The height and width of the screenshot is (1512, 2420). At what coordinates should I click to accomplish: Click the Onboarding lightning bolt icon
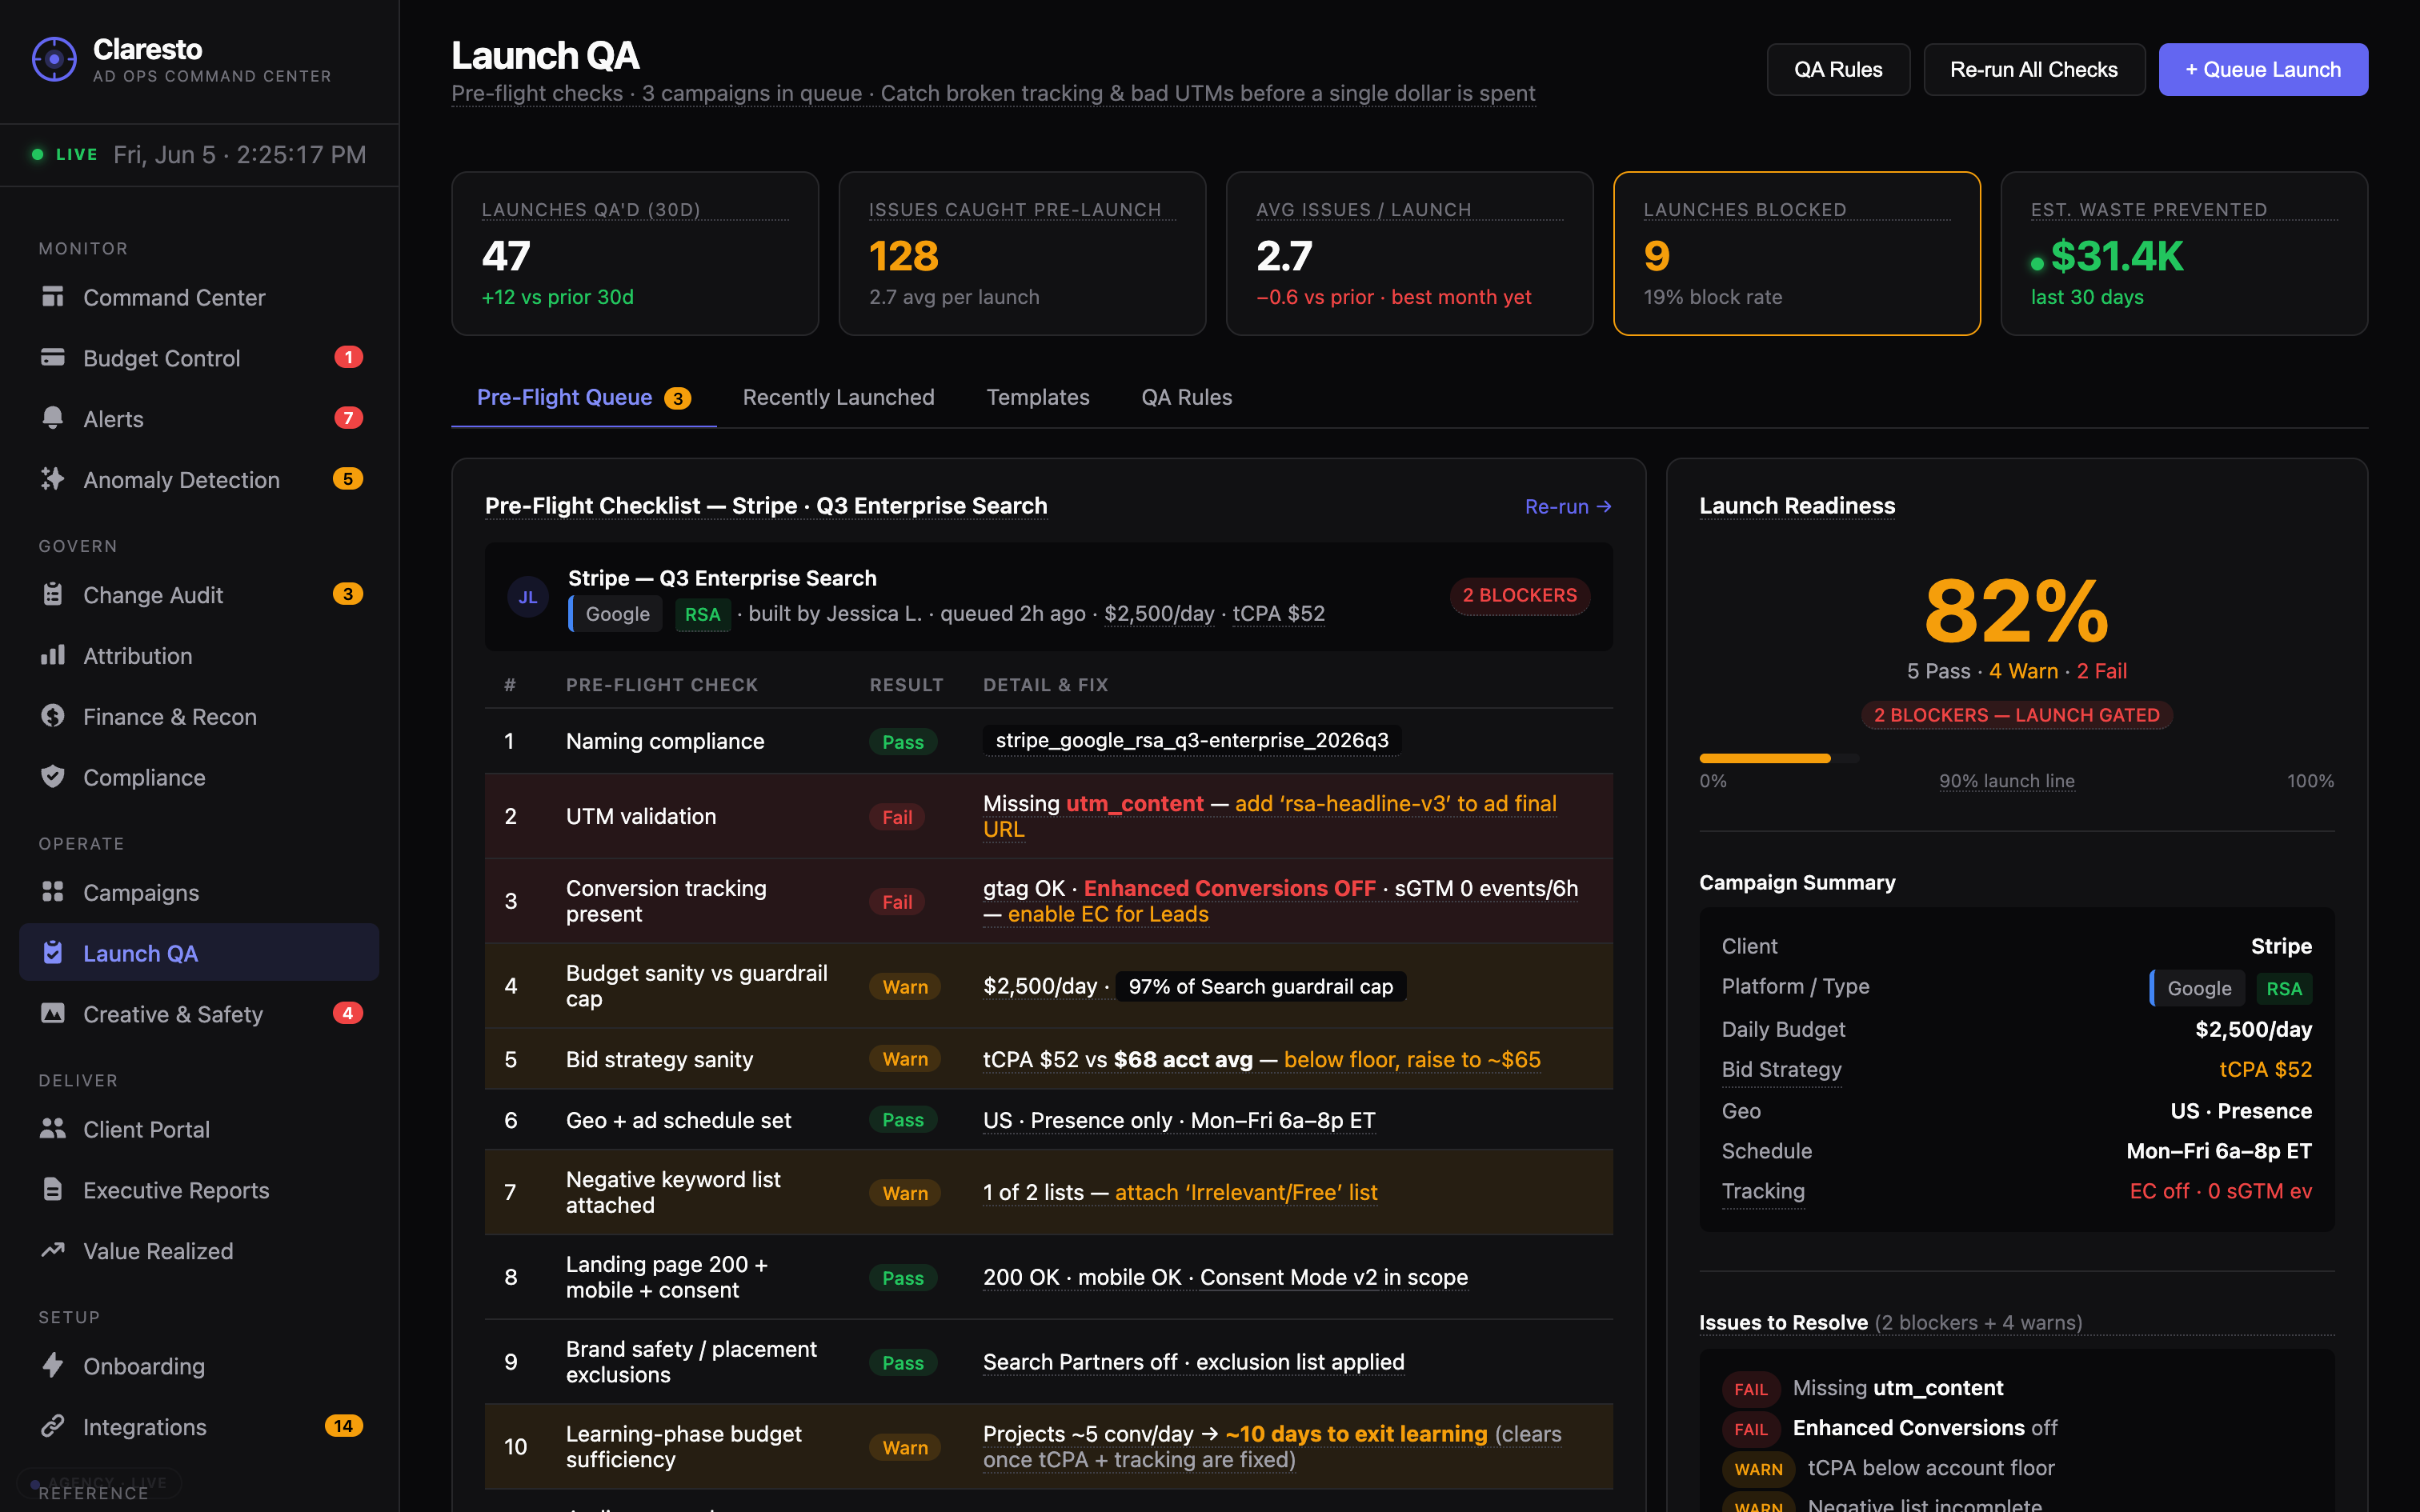click(x=53, y=1366)
